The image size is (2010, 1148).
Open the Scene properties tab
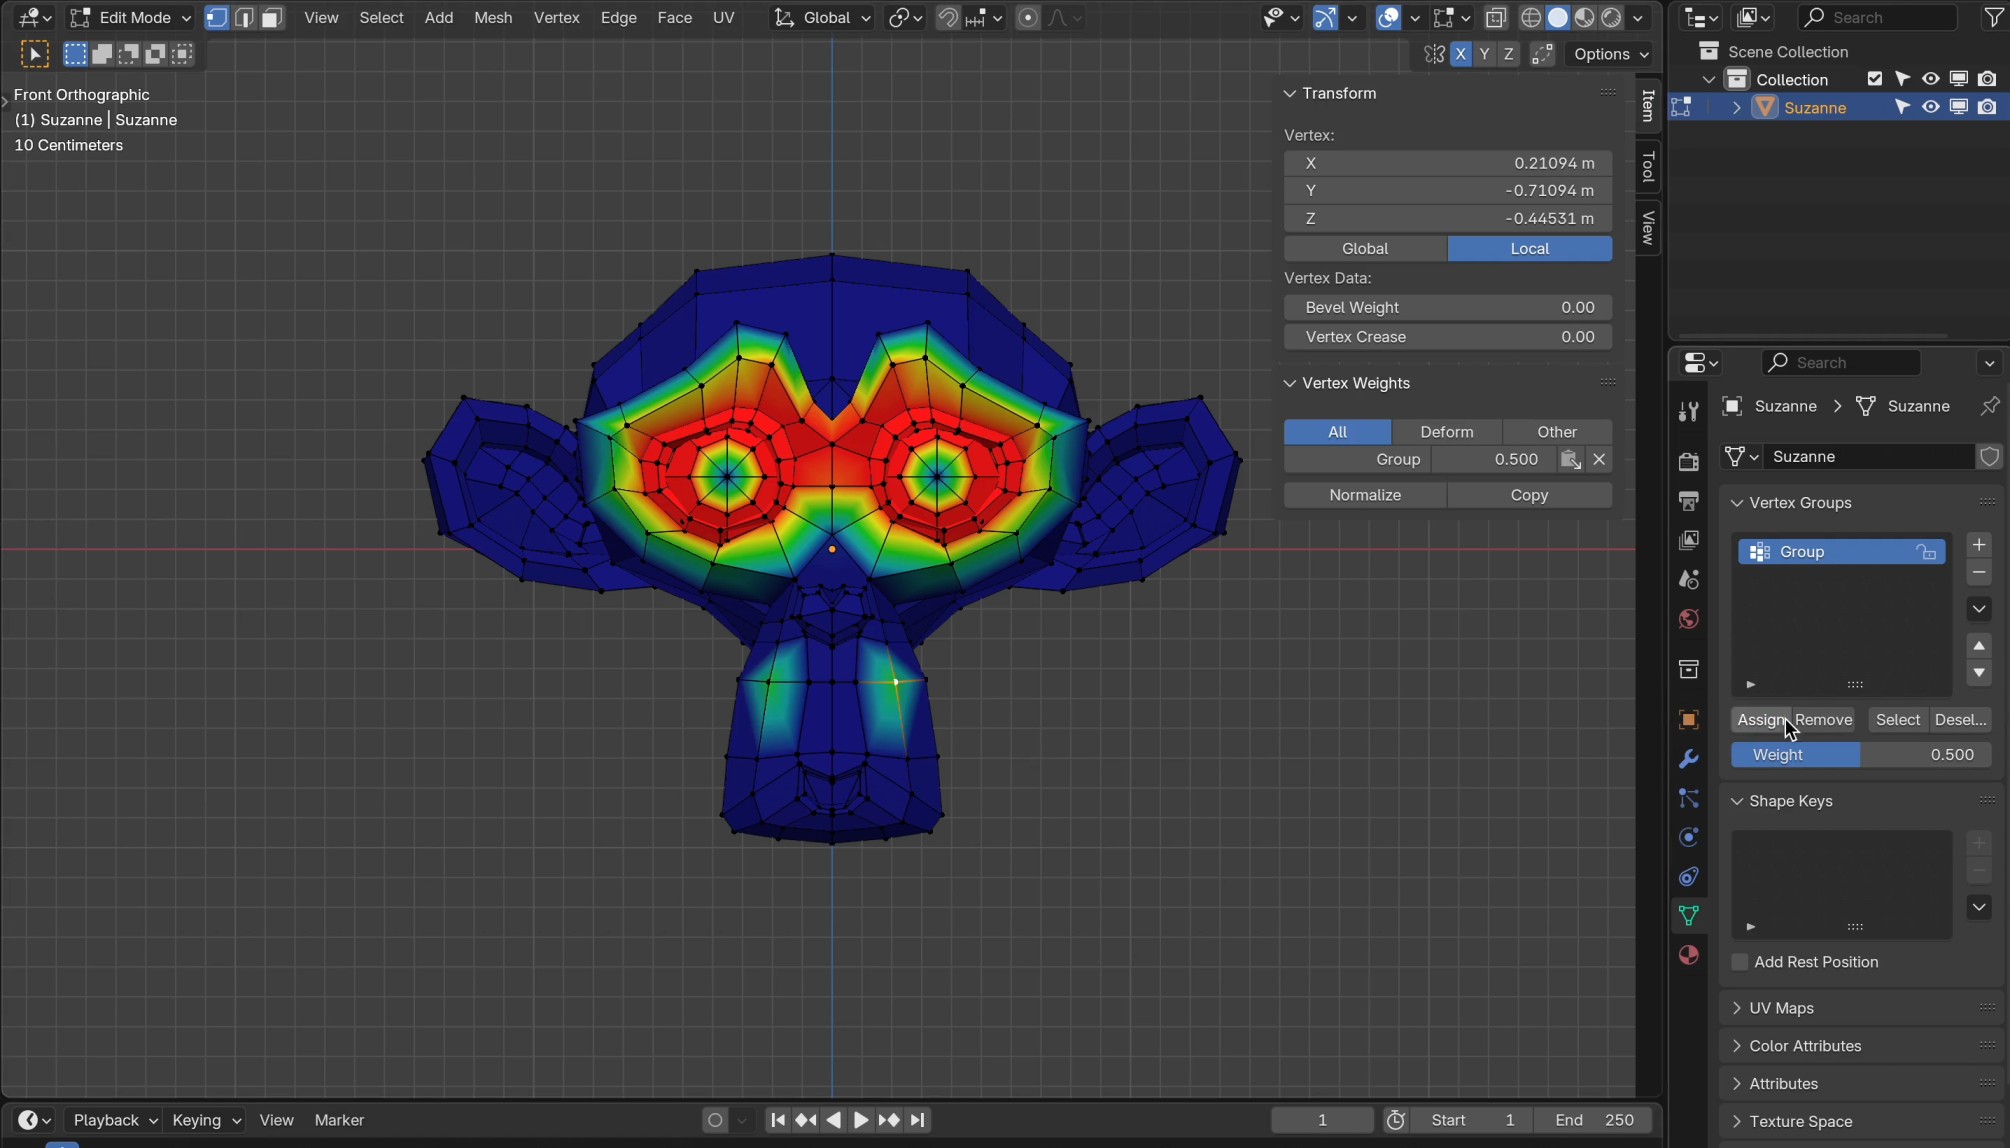[1689, 579]
